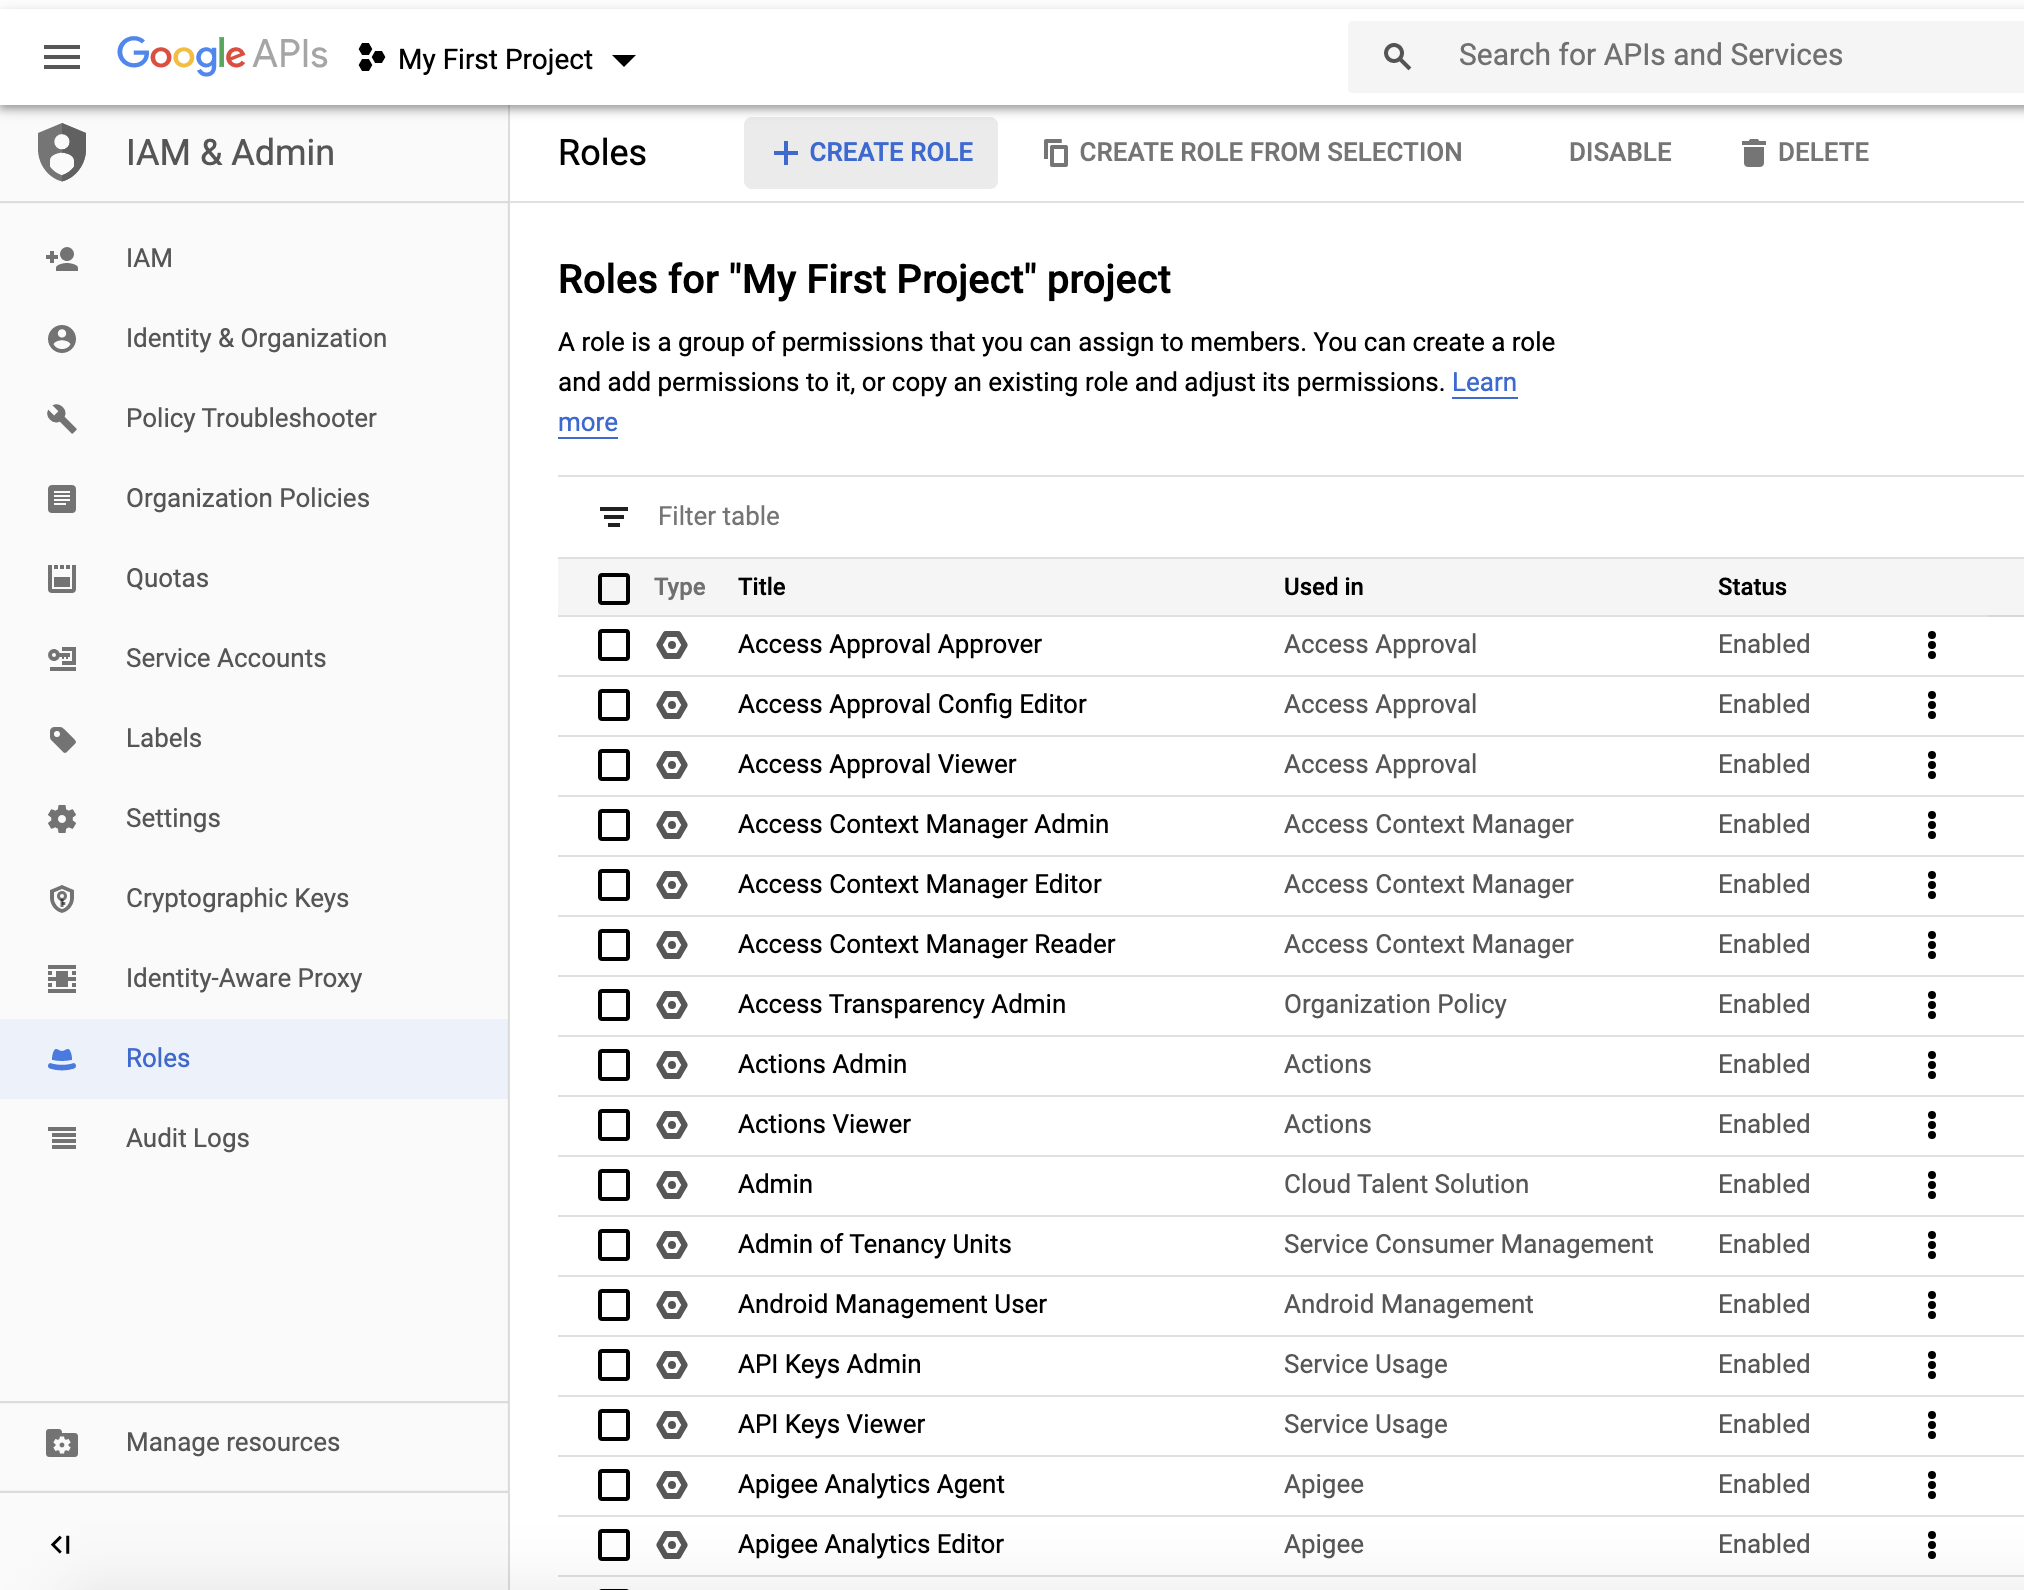
Task: Open the more-actions menu for API Keys Viewer
Action: point(1932,1425)
